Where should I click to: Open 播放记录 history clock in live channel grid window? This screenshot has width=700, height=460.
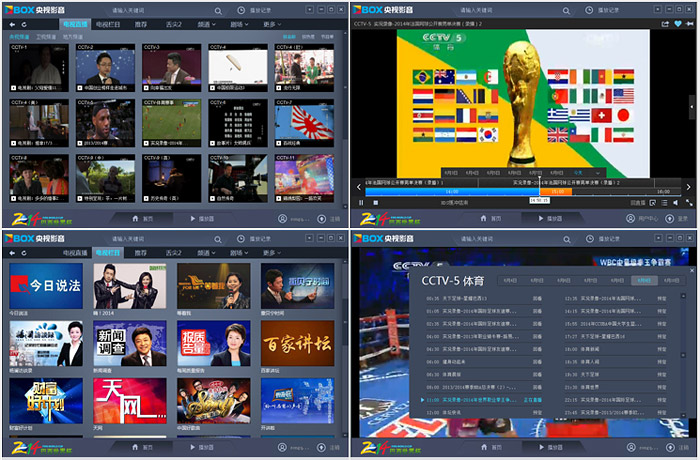pyautogui.click(x=241, y=10)
